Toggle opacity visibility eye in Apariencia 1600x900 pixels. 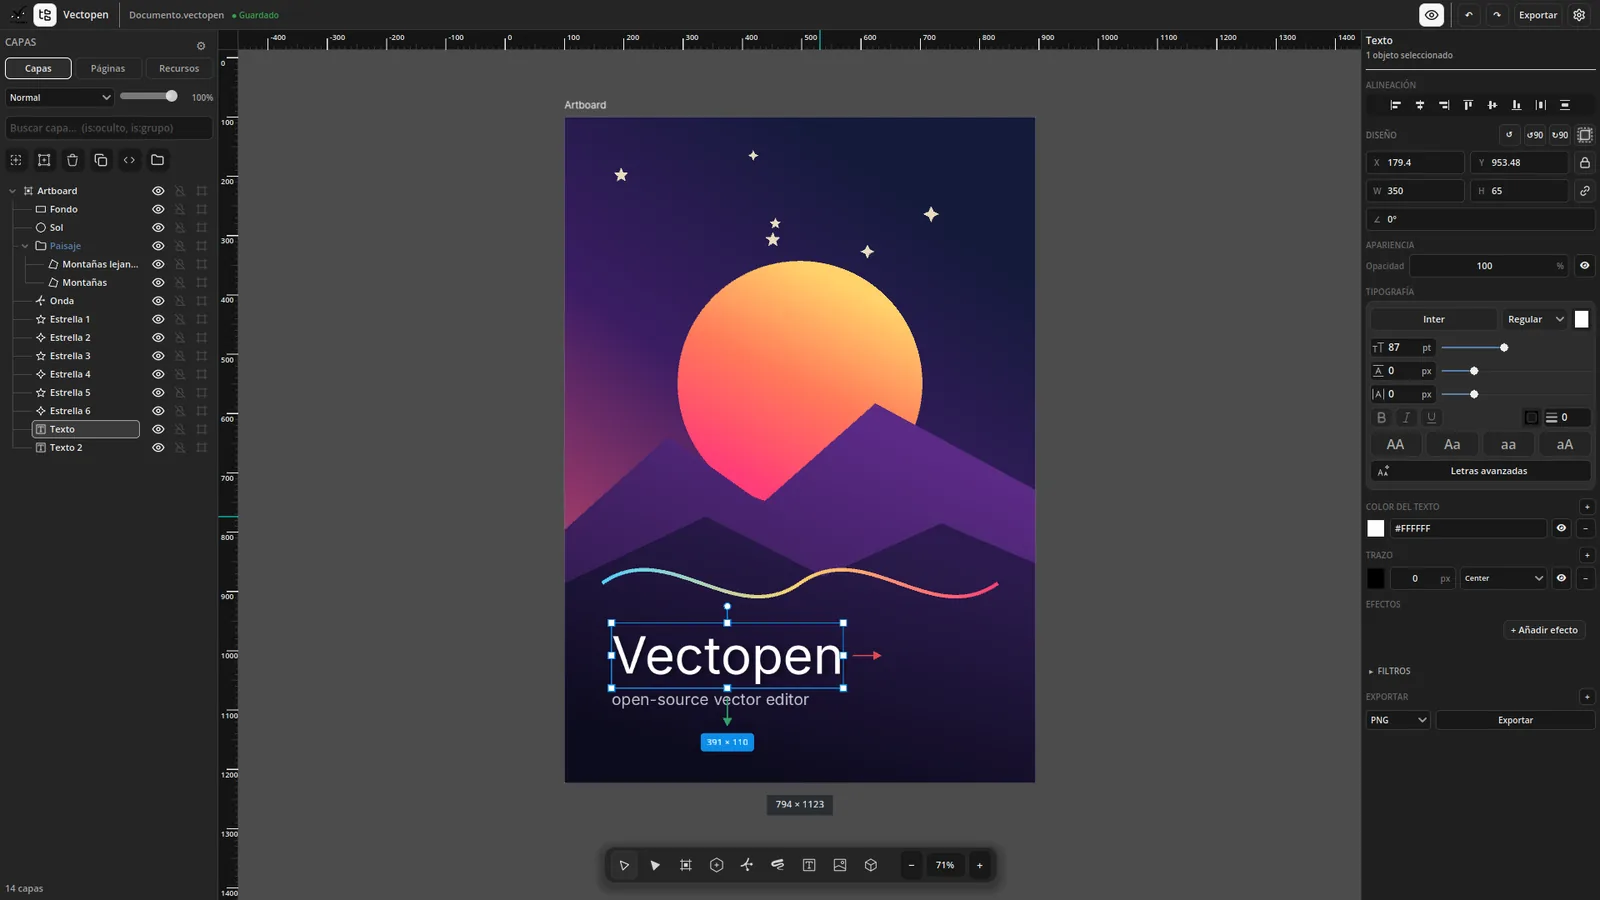pos(1584,266)
